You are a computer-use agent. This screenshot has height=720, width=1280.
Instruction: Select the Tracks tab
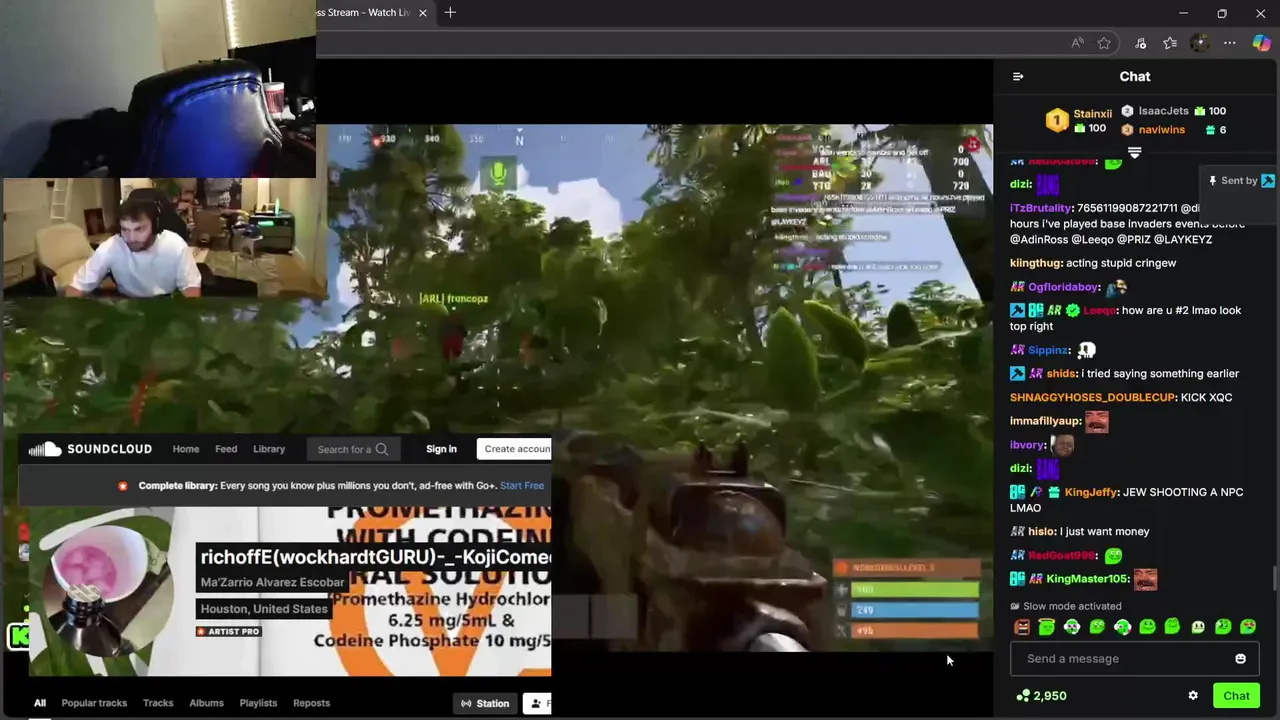pos(158,703)
